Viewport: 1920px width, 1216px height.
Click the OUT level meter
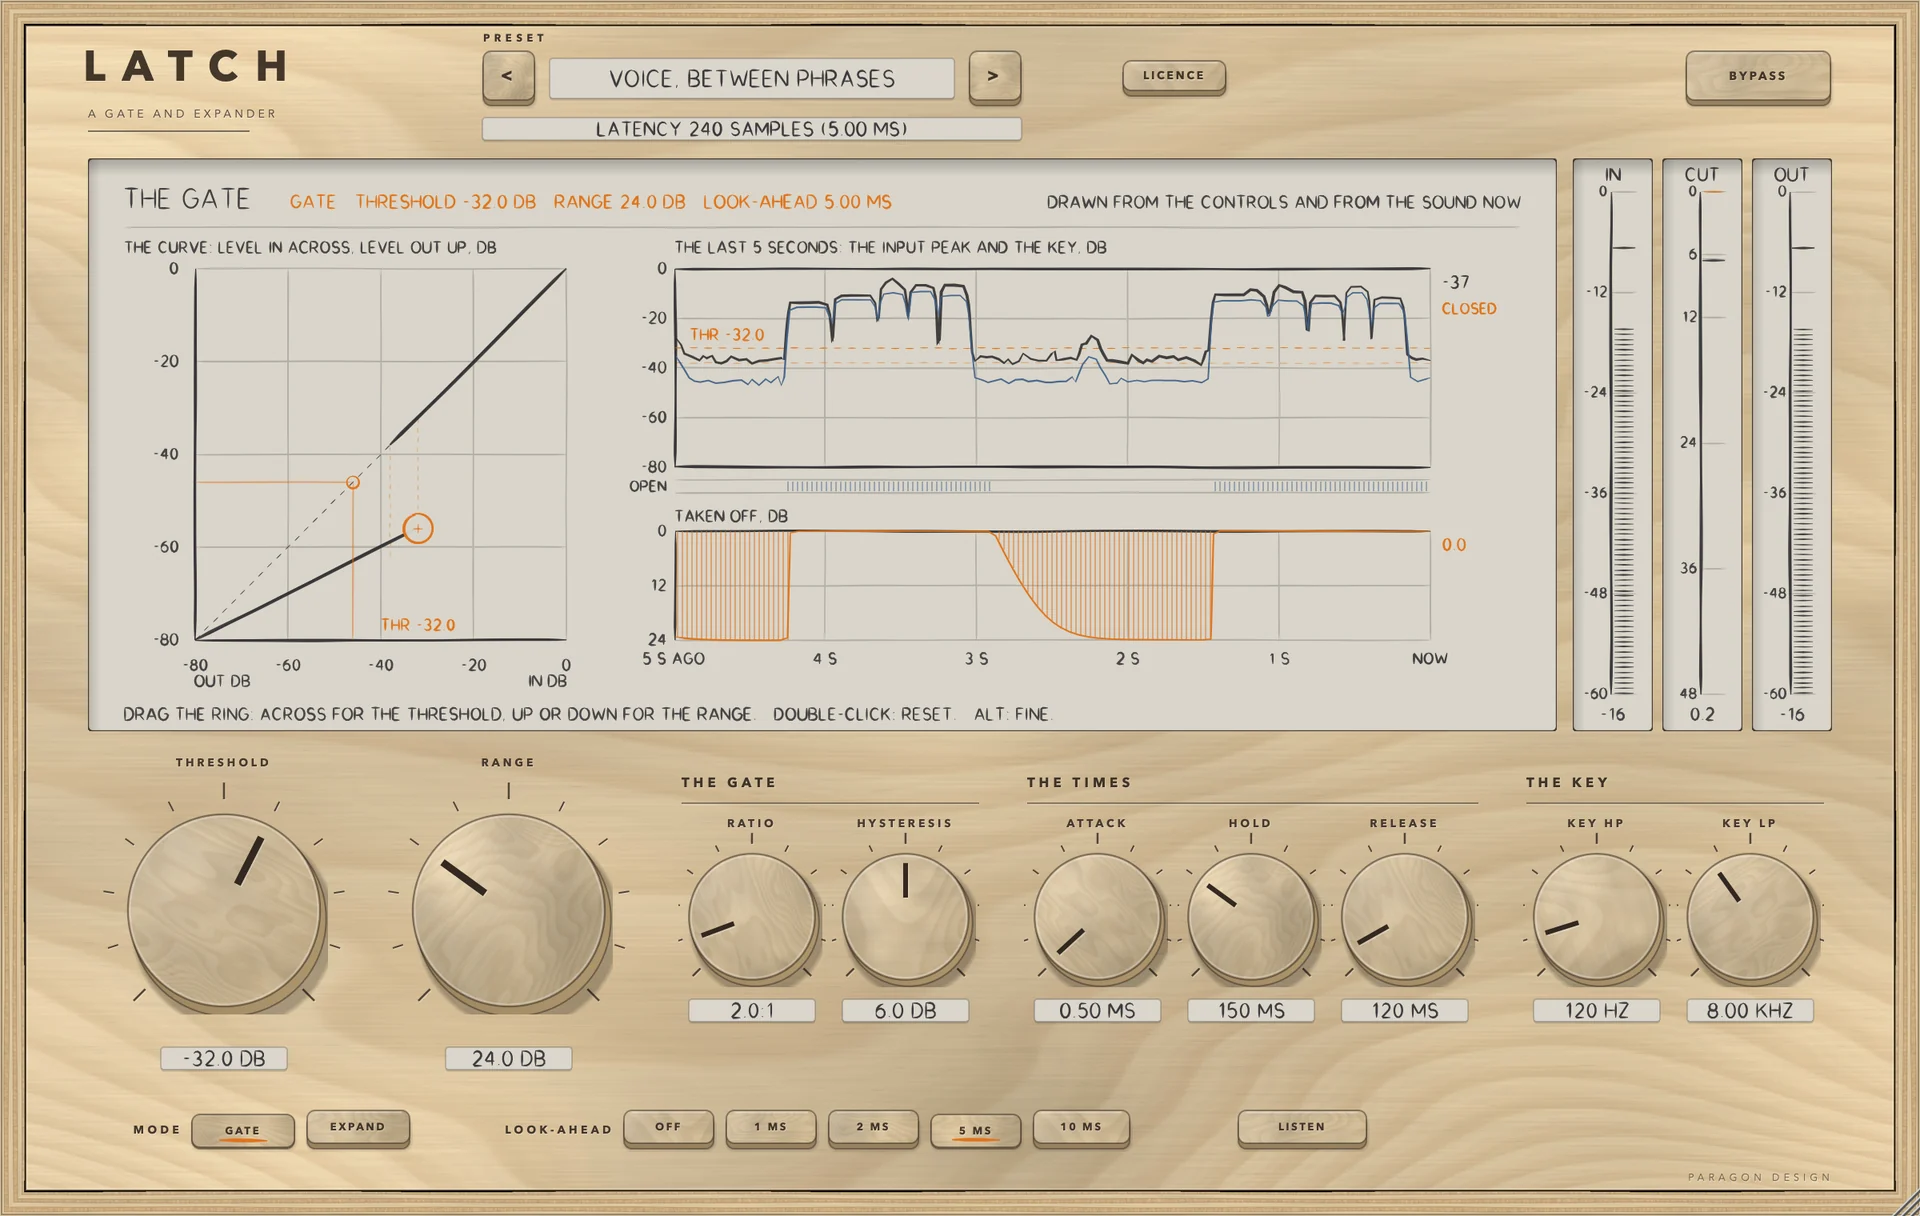click(1792, 444)
